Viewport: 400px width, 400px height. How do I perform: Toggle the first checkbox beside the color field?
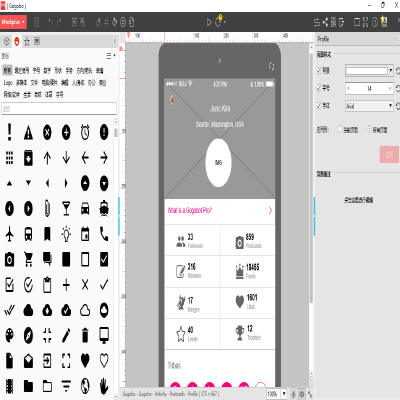coord(319,70)
